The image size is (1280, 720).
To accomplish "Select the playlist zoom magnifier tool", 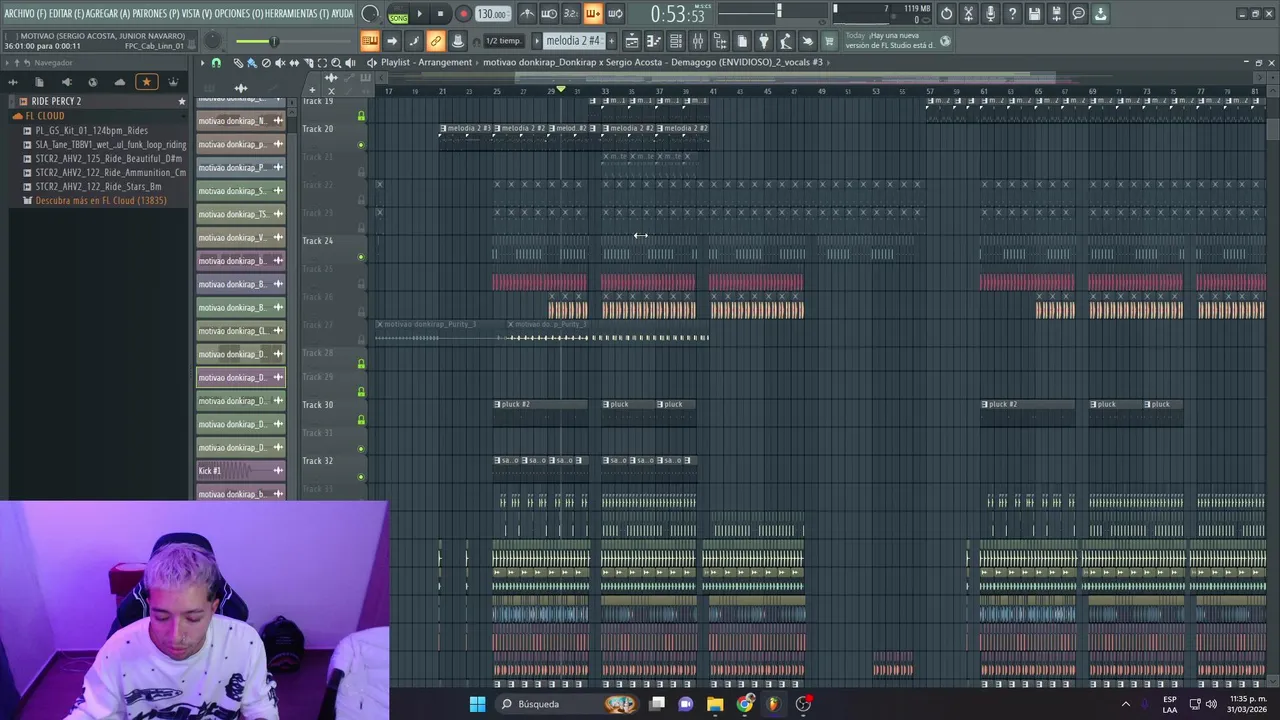I will pos(336,62).
